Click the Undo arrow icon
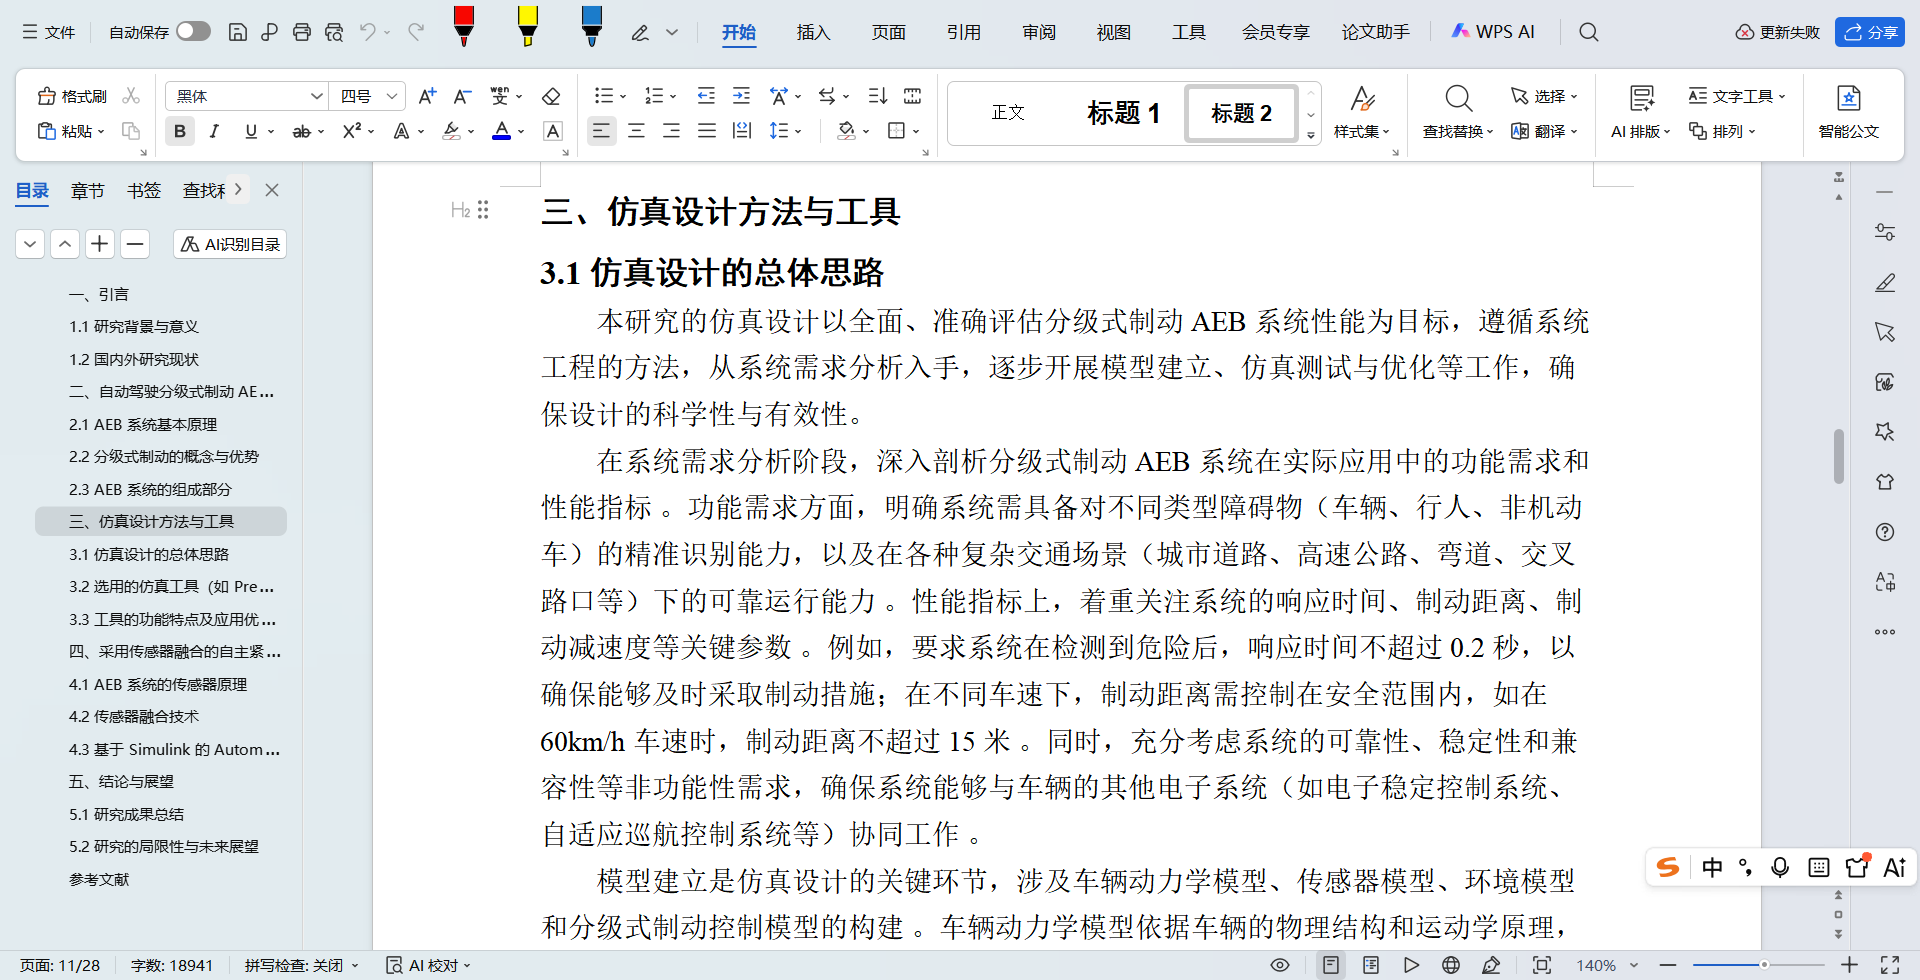Viewport: 1920px width, 980px height. click(x=368, y=32)
